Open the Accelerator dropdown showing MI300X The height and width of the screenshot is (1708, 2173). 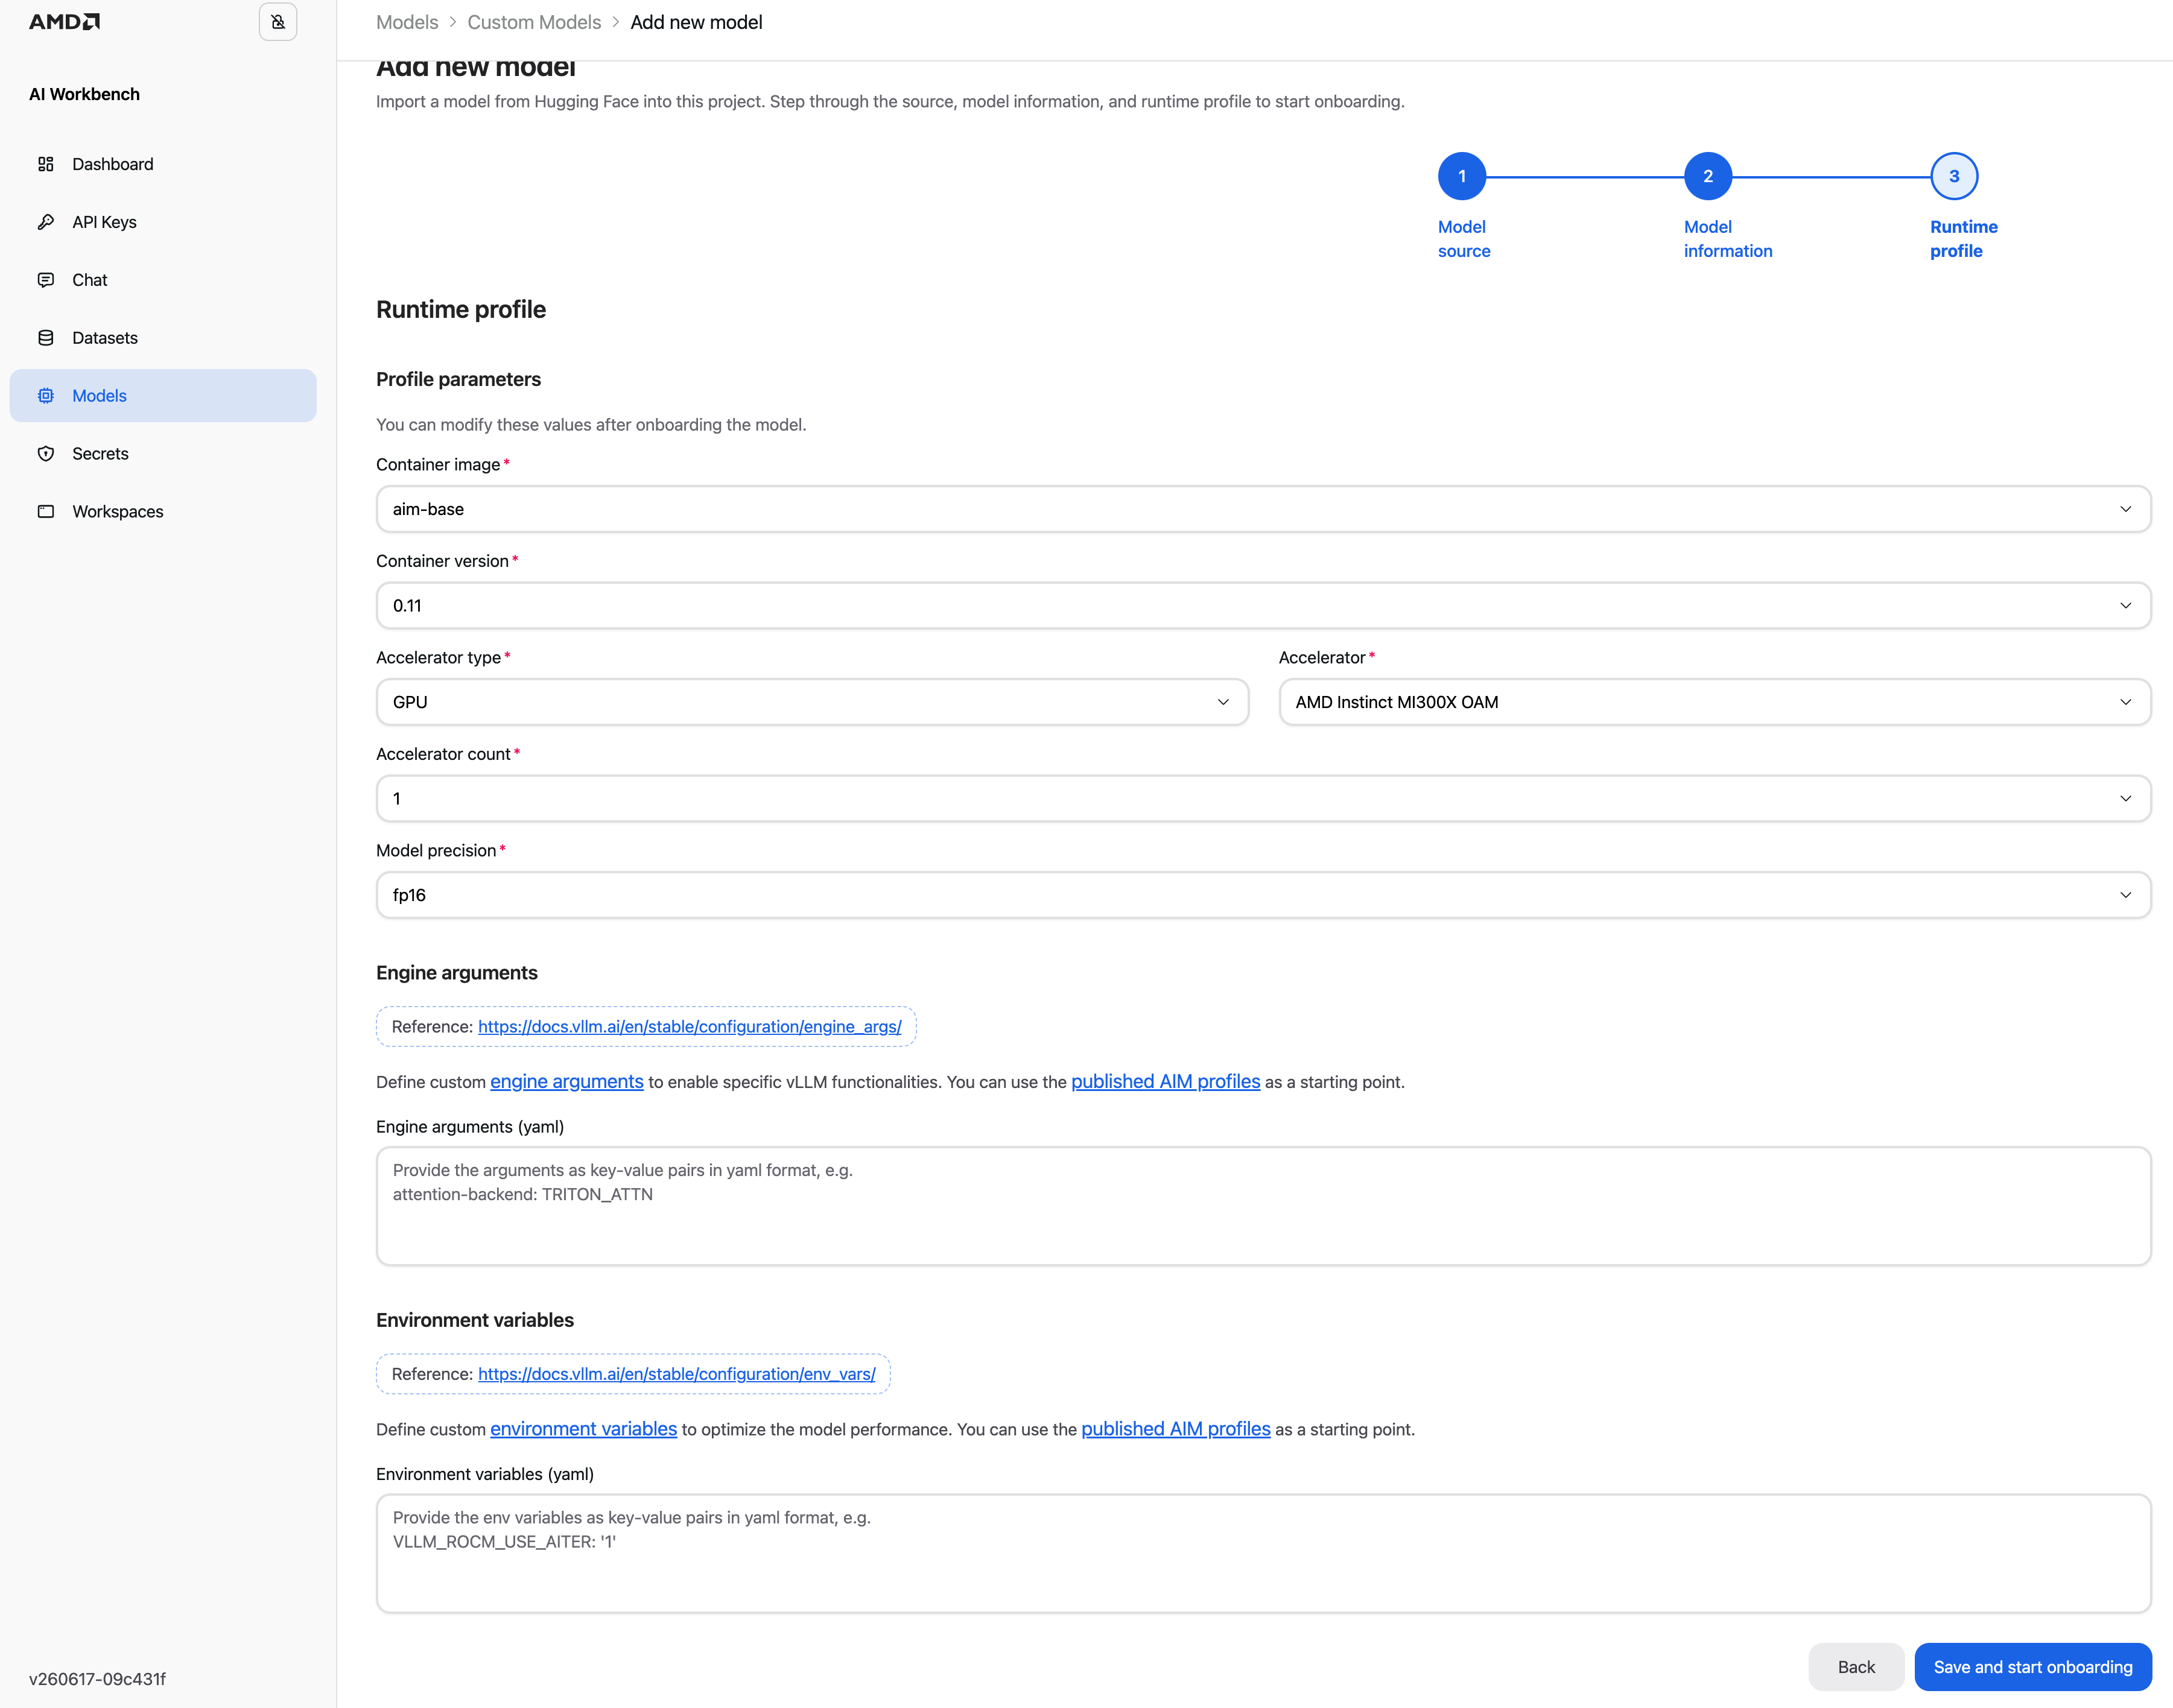pyautogui.click(x=1715, y=702)
